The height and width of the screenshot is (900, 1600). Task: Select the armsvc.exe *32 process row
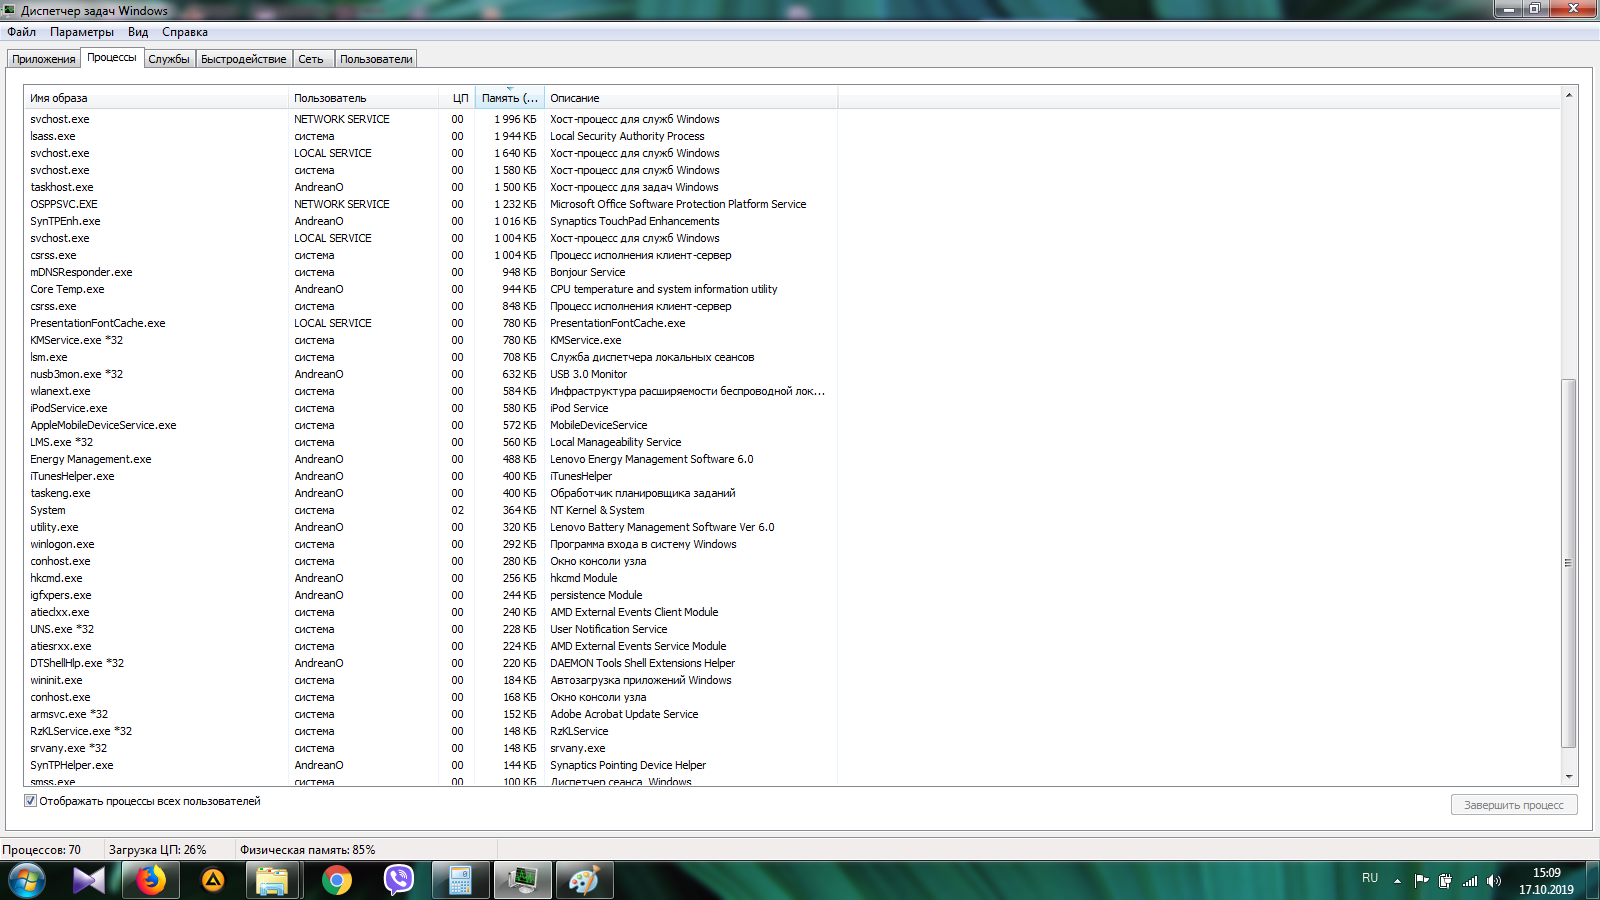pos(430,714)
